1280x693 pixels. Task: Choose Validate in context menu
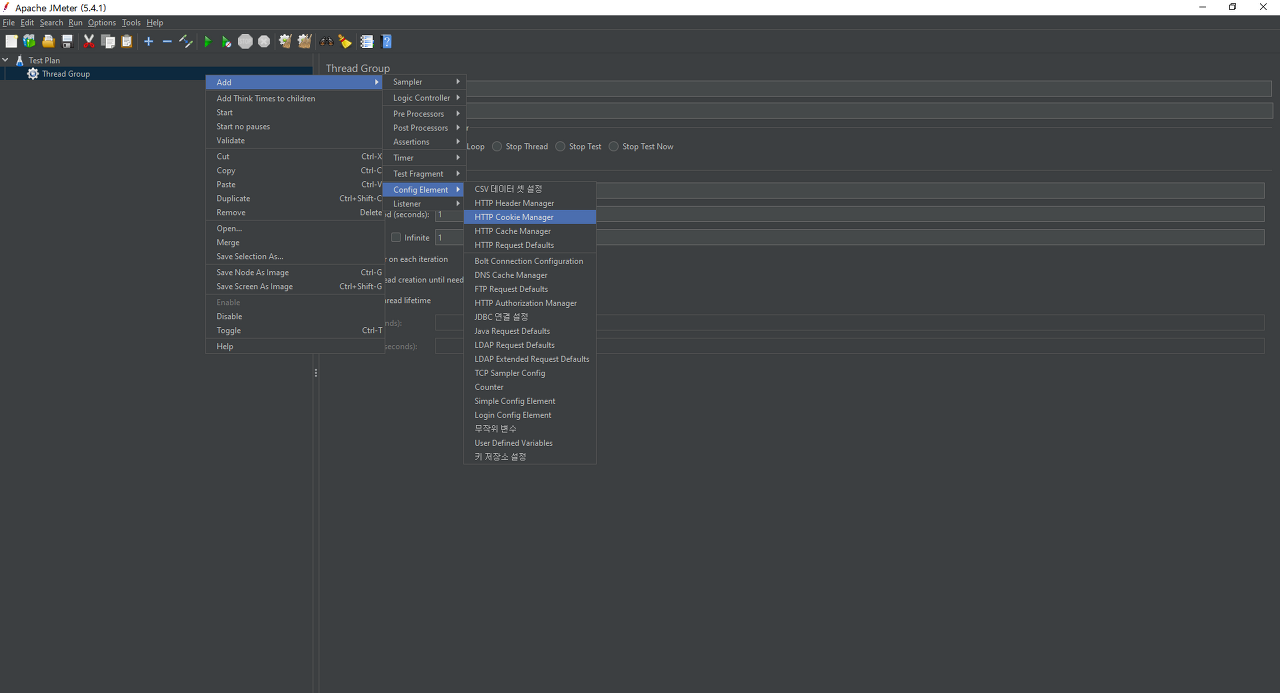tap(295, 140)
